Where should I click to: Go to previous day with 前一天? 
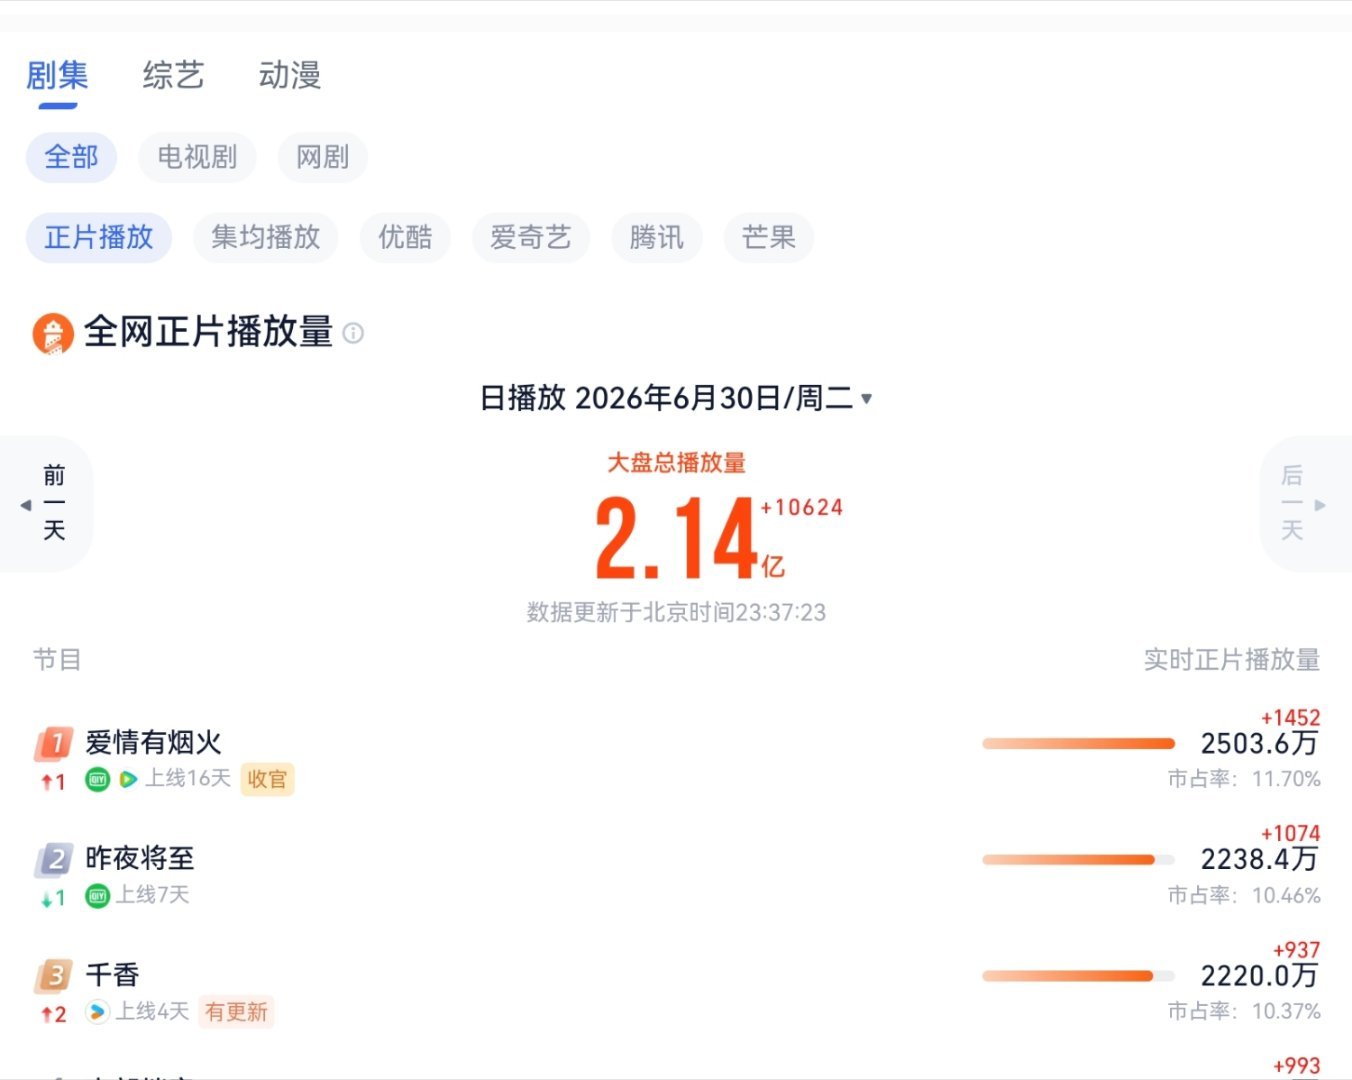pyautogui.click(x=46, y=504)
